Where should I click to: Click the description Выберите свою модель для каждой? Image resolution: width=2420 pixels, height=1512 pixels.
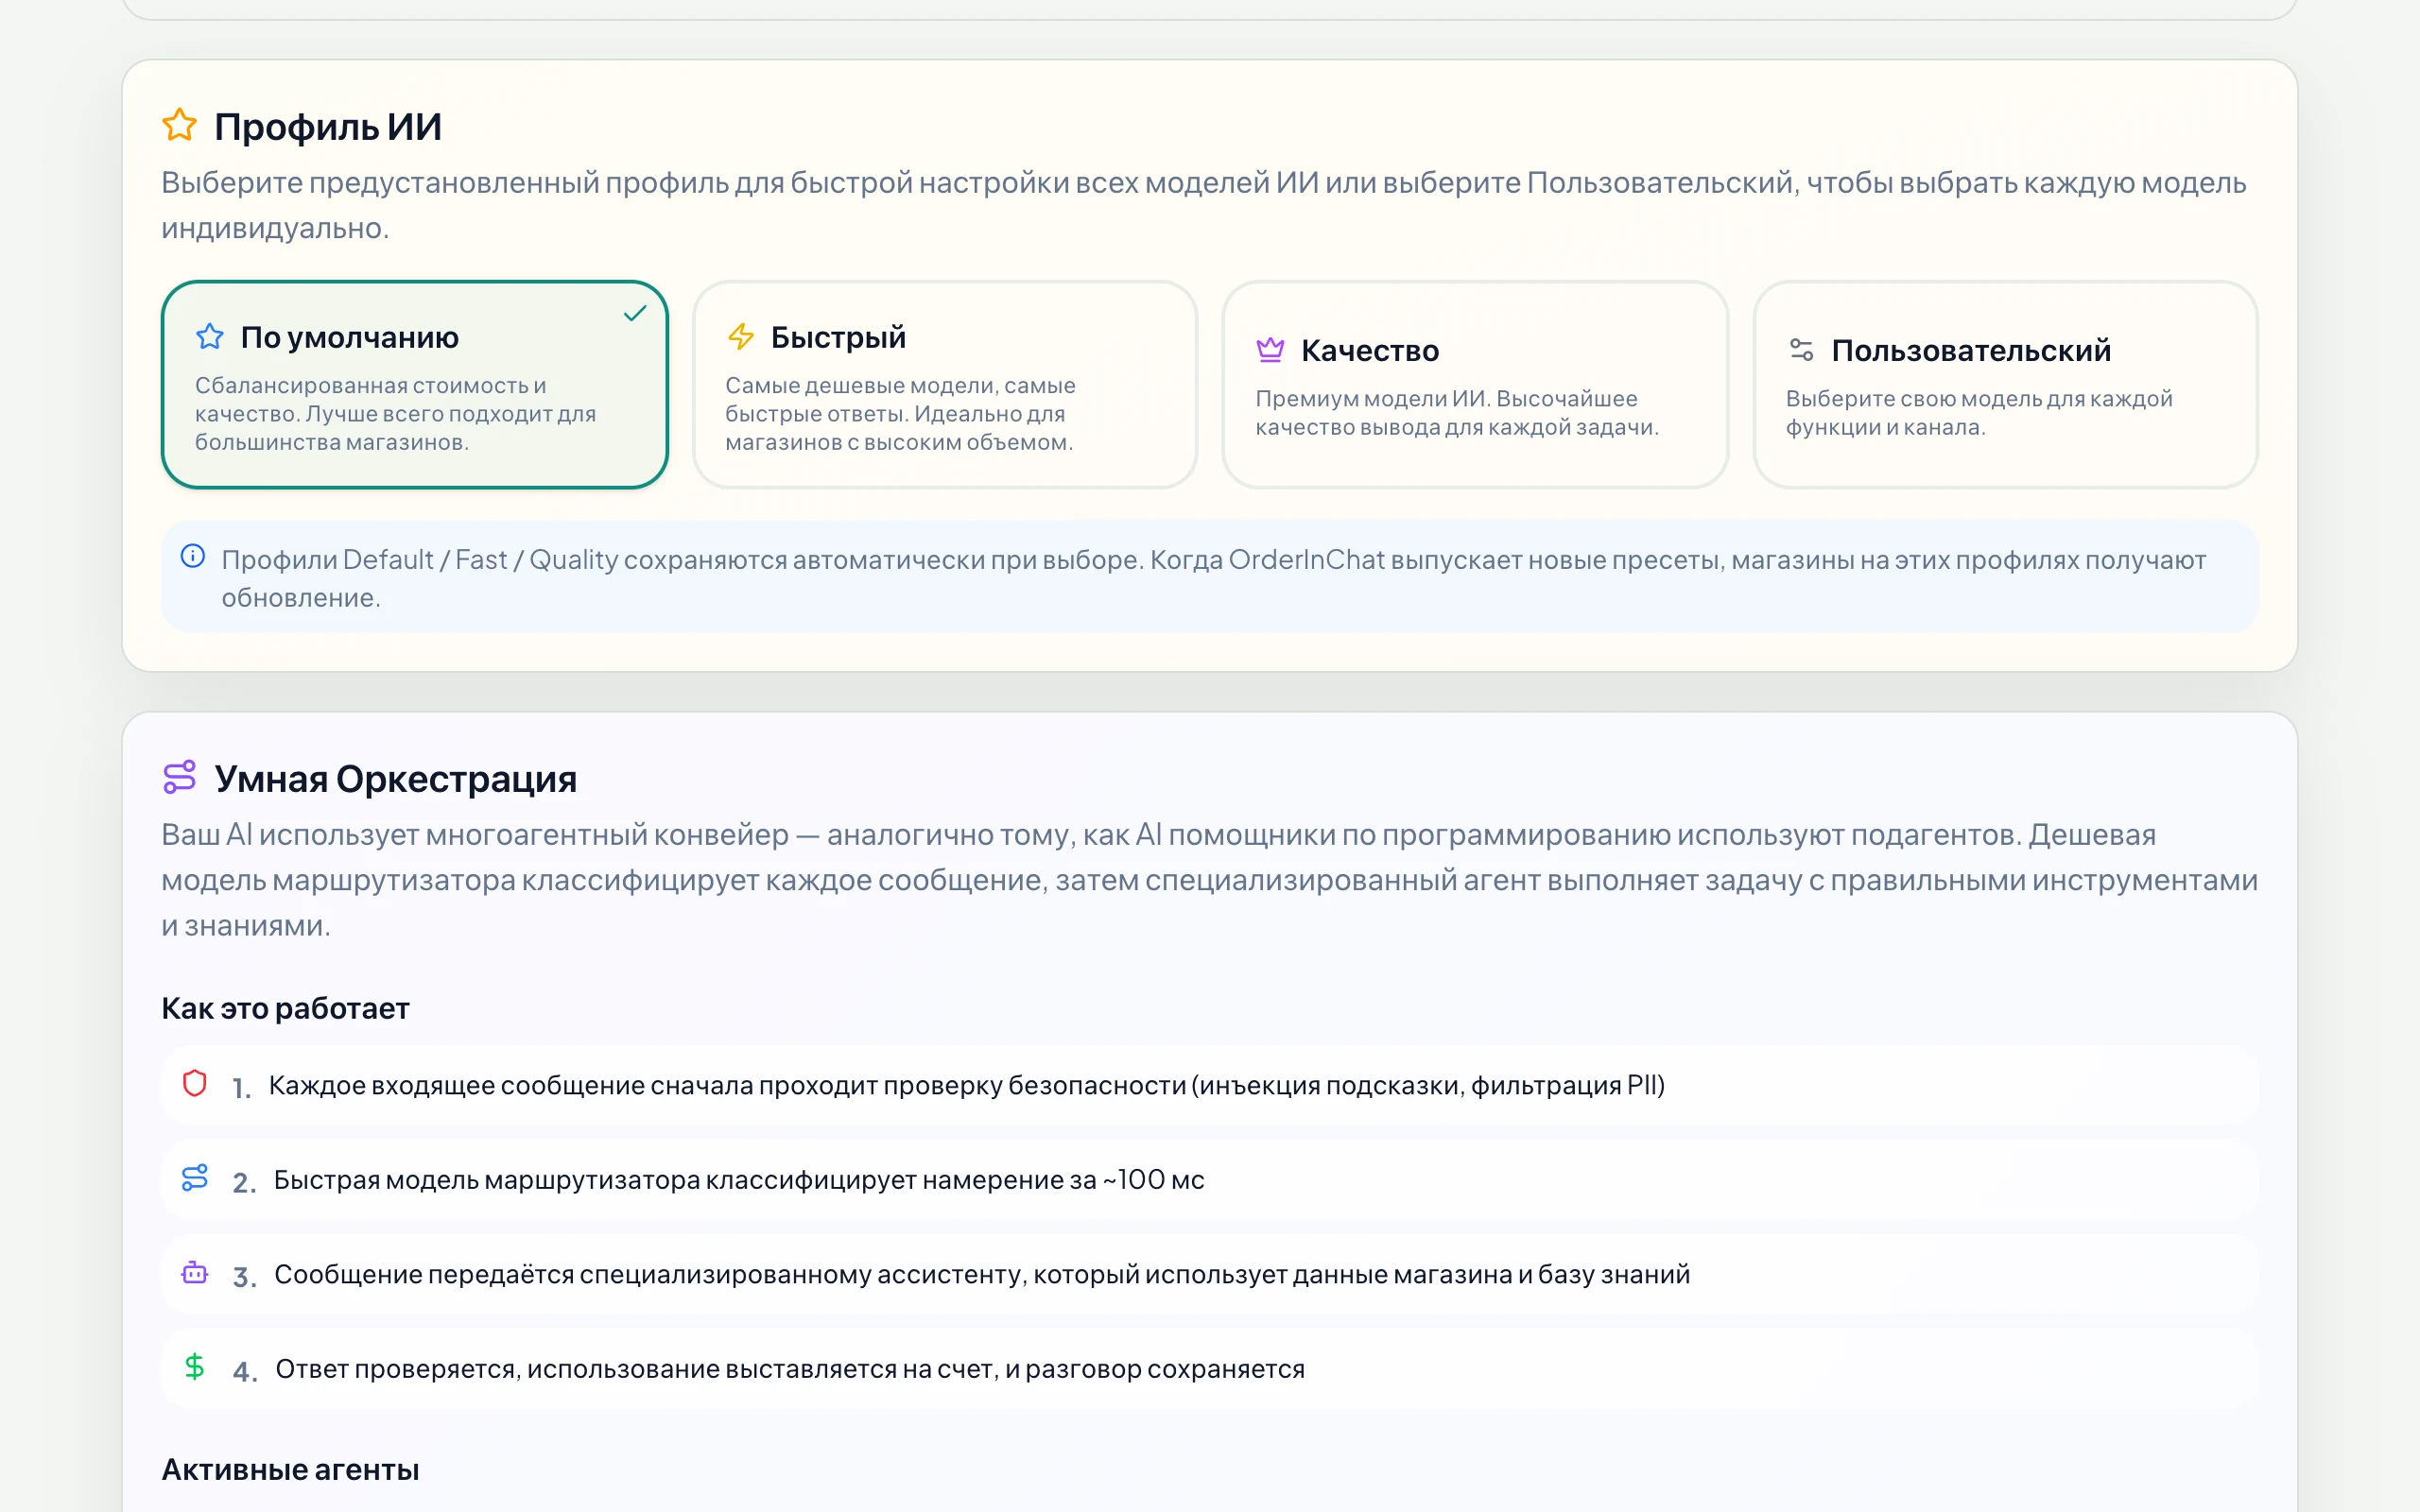(x=1979, y=413)
